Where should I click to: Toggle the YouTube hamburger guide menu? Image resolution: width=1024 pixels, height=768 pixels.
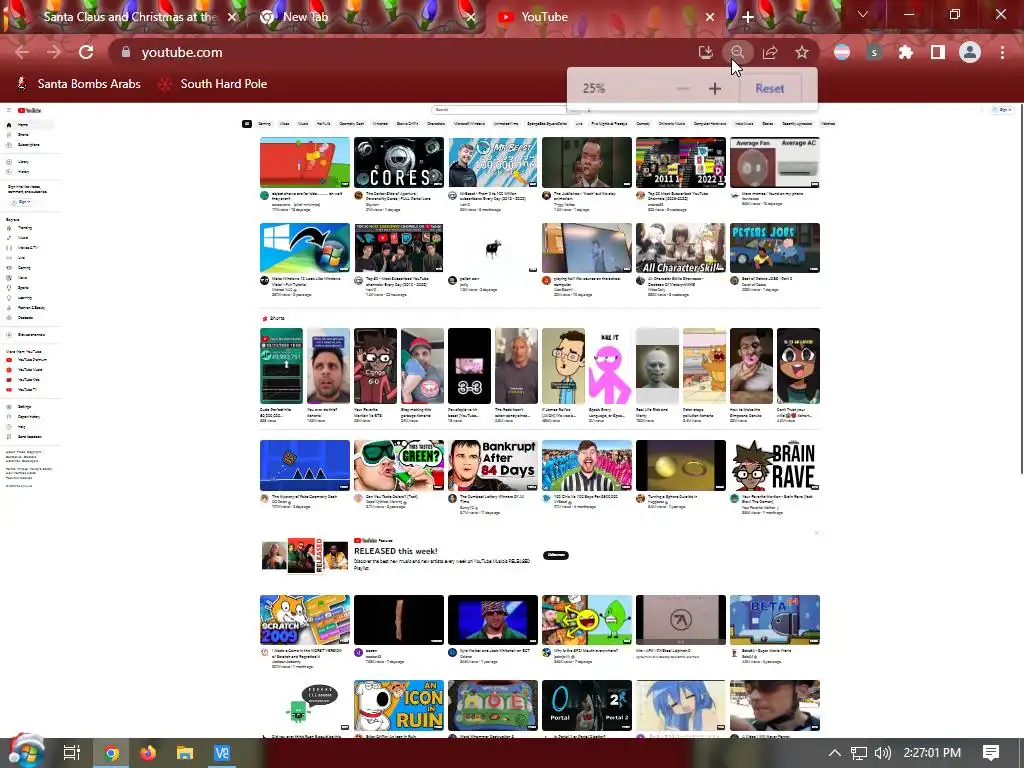pos(8,110)
